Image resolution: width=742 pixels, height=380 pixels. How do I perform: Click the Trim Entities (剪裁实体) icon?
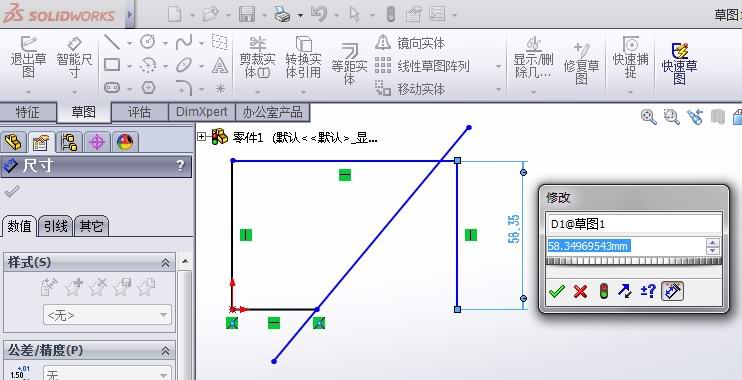[257, 44]
